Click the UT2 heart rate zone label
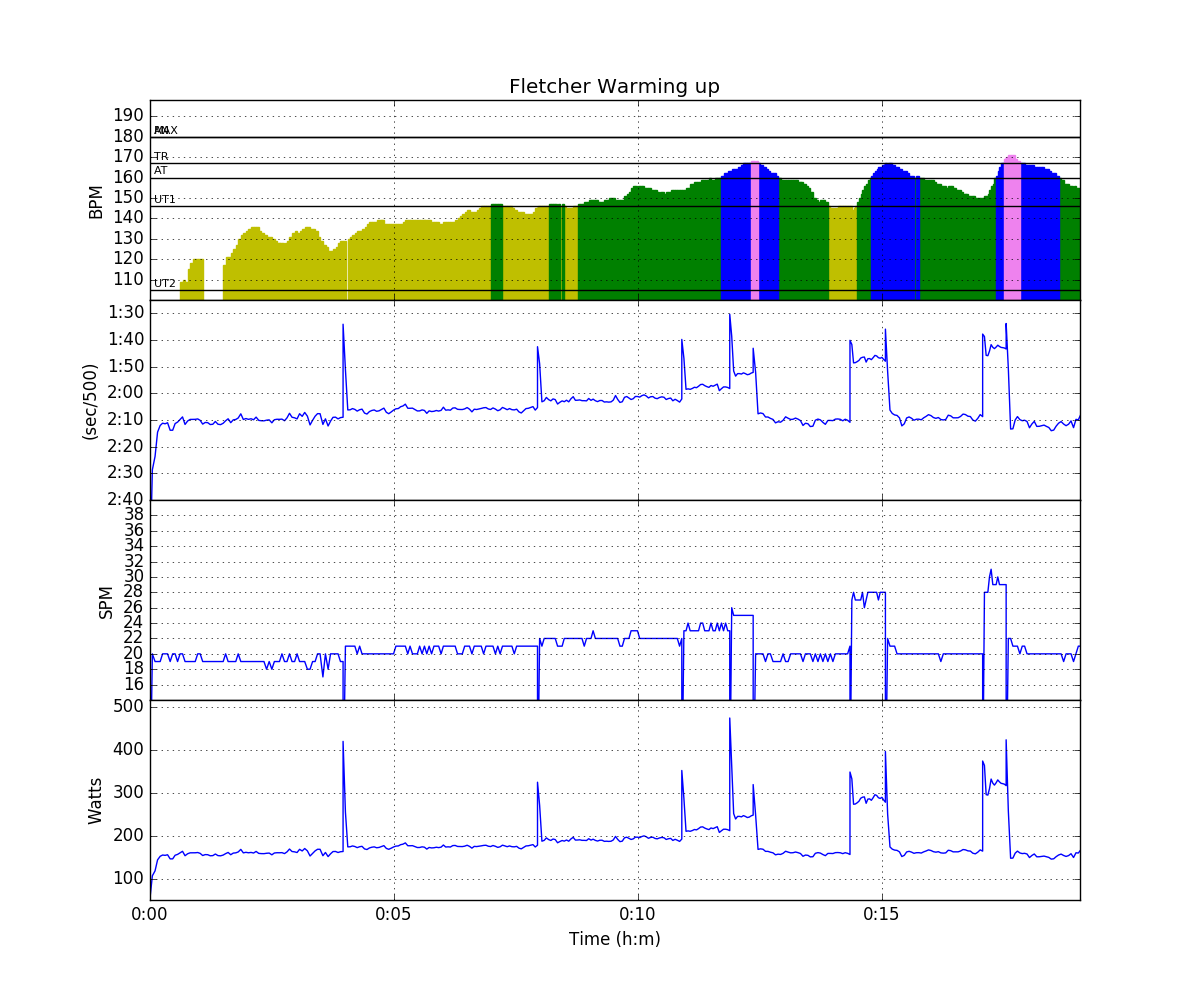The image size is (1200, 1000). (x=164, y=284)
